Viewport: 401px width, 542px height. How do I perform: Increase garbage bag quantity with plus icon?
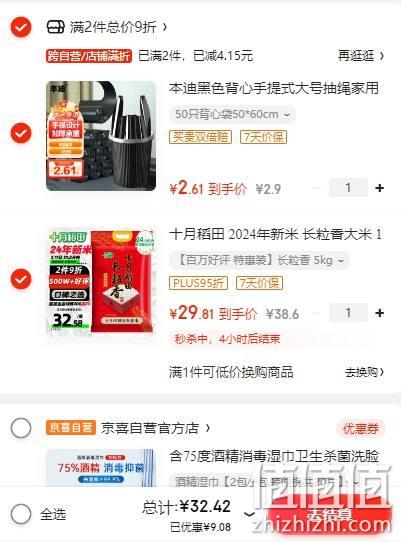click(x=380, y=188)
